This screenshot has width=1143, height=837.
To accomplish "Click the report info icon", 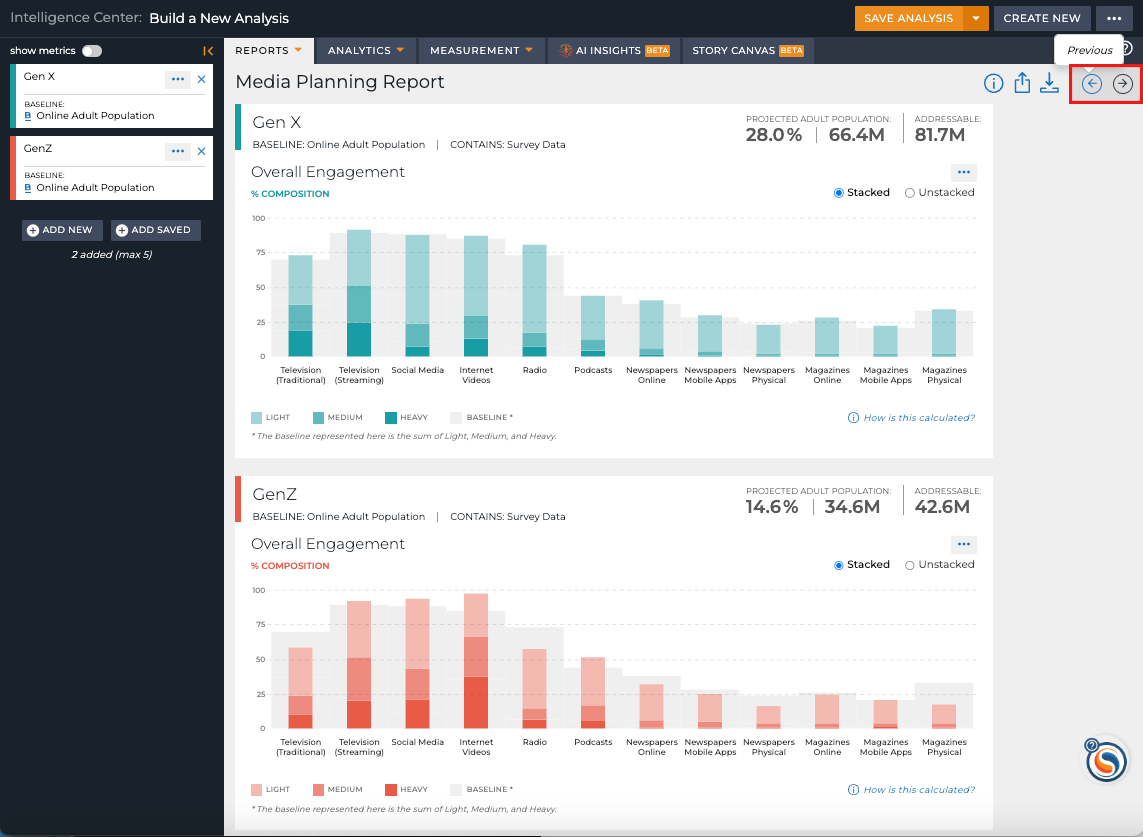I will point(993,83).
